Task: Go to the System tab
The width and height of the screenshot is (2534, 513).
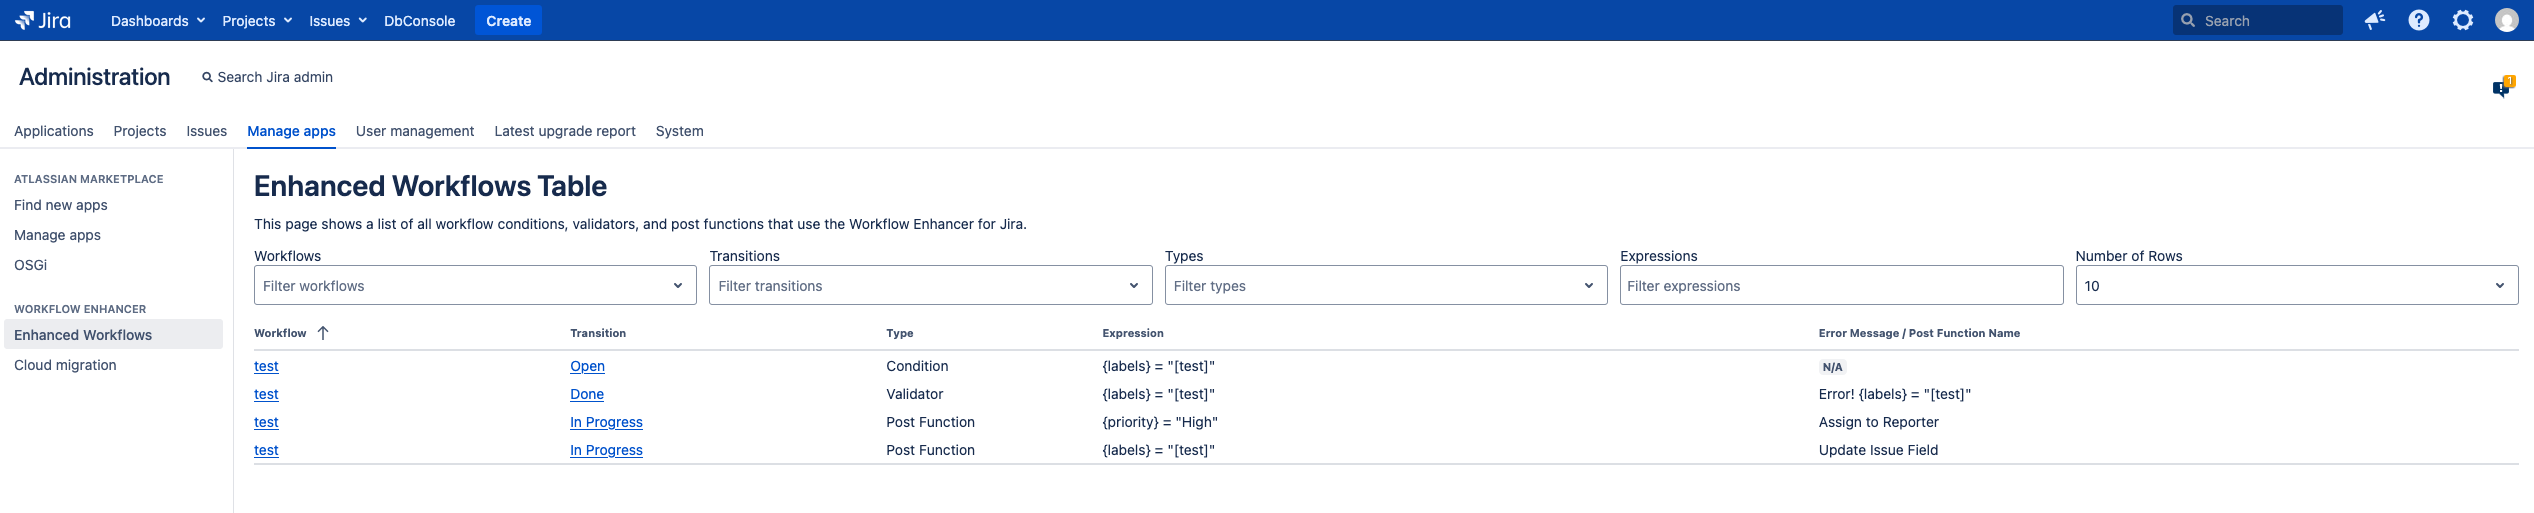Action: pos(679,131)
